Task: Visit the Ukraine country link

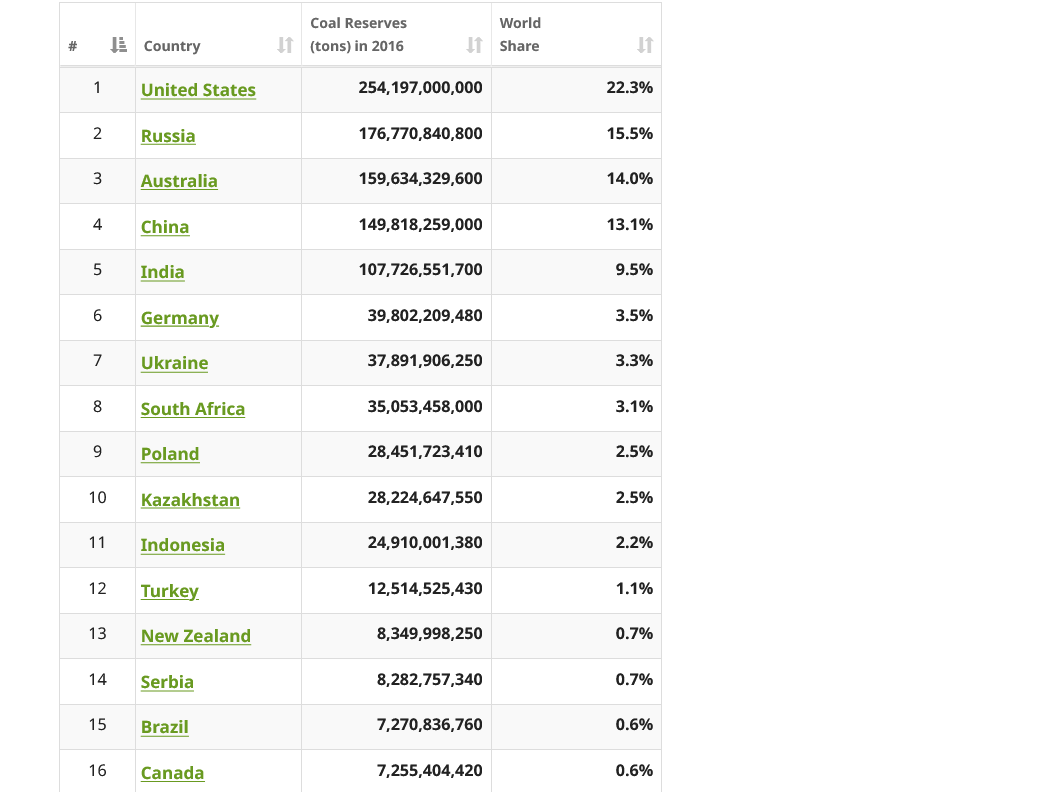Action: pyautogui.click(x=174, y=363)
